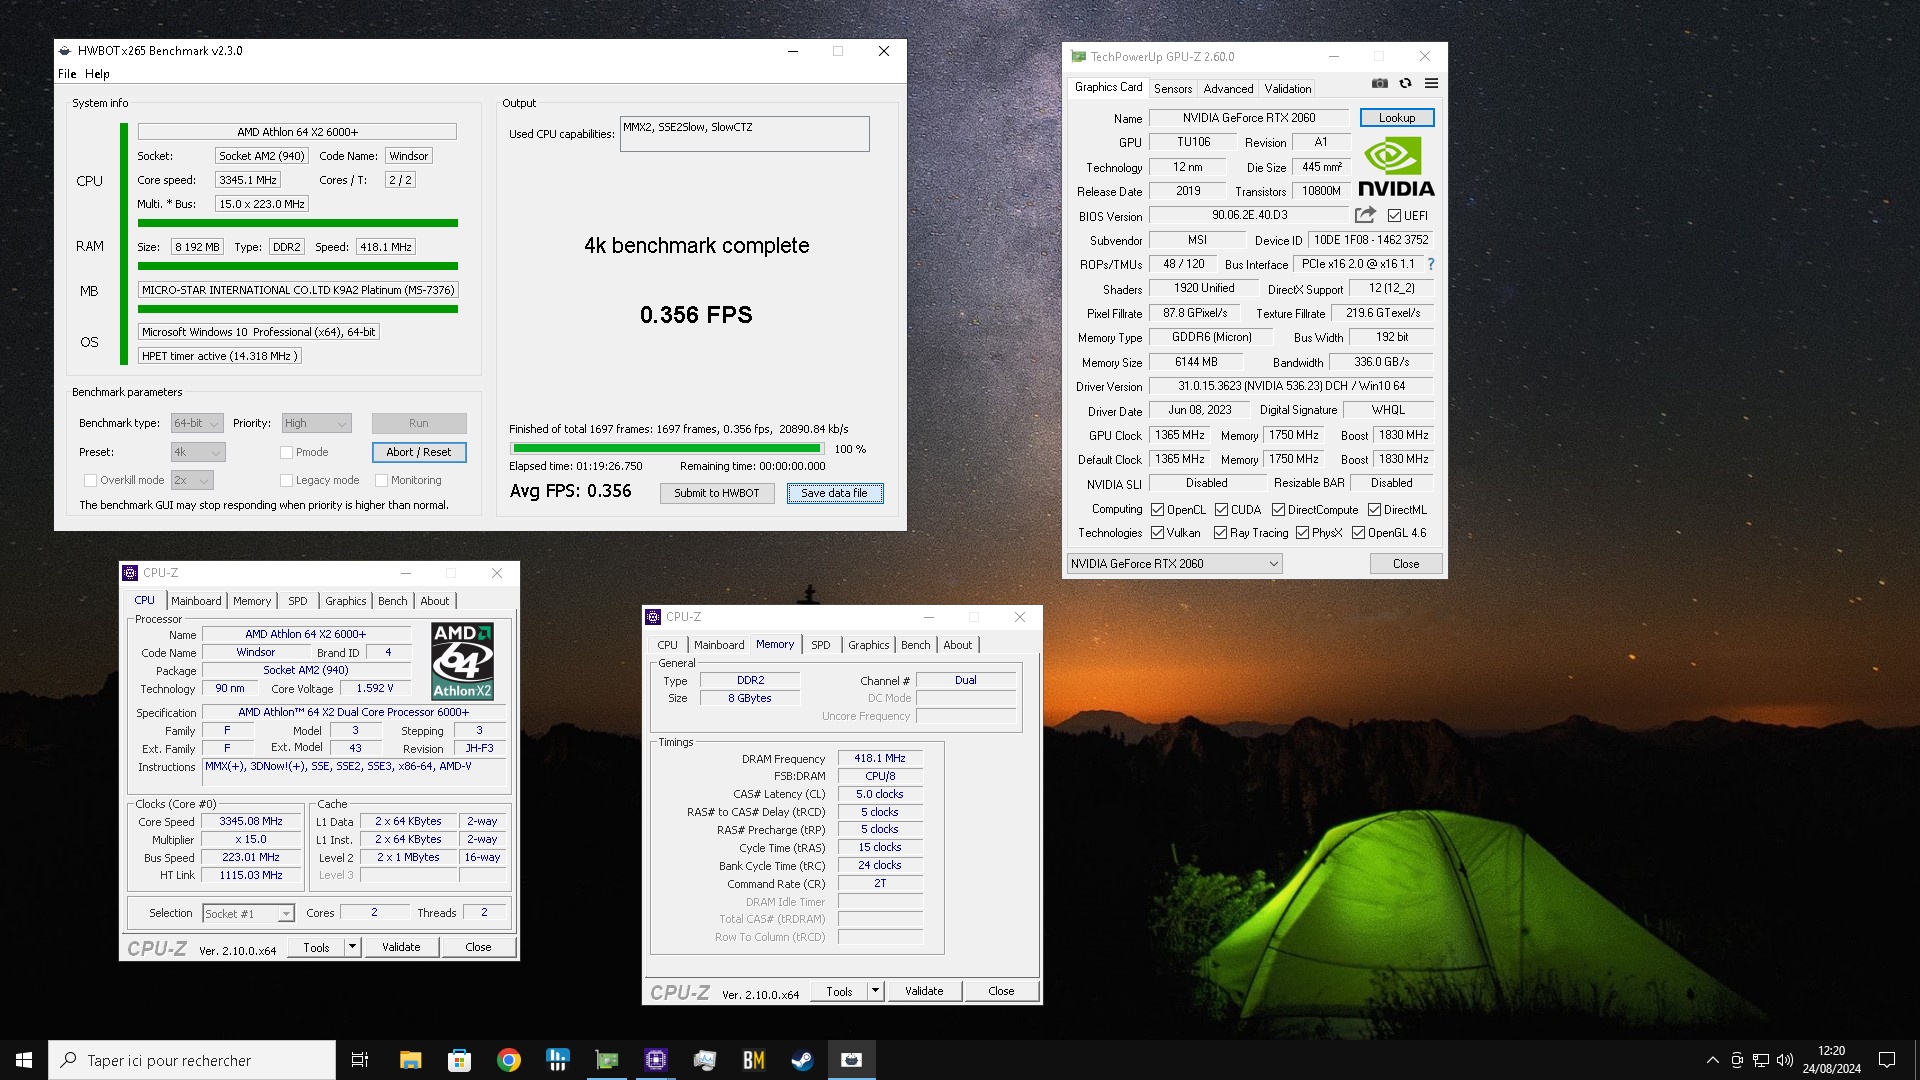Open the GPU-Z hamburger menu icon
Screen dimensions: 1920x1080
tap(1431, 84)
